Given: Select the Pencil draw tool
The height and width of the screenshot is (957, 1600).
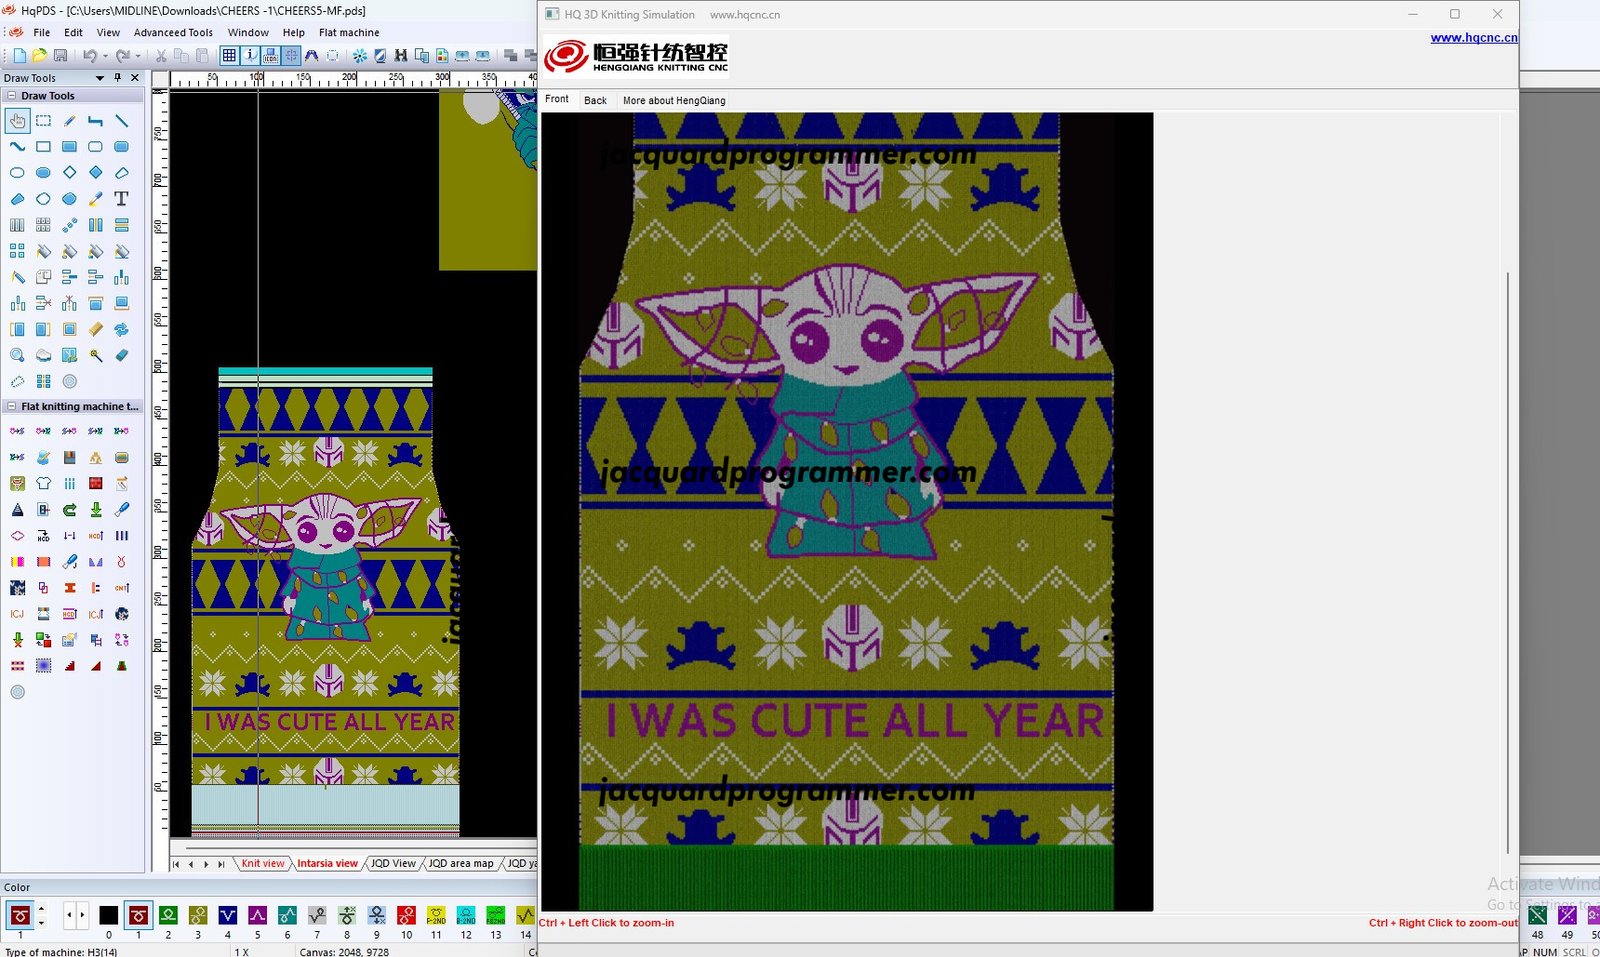Looking at the screenshot, I should tap(69, 121).
